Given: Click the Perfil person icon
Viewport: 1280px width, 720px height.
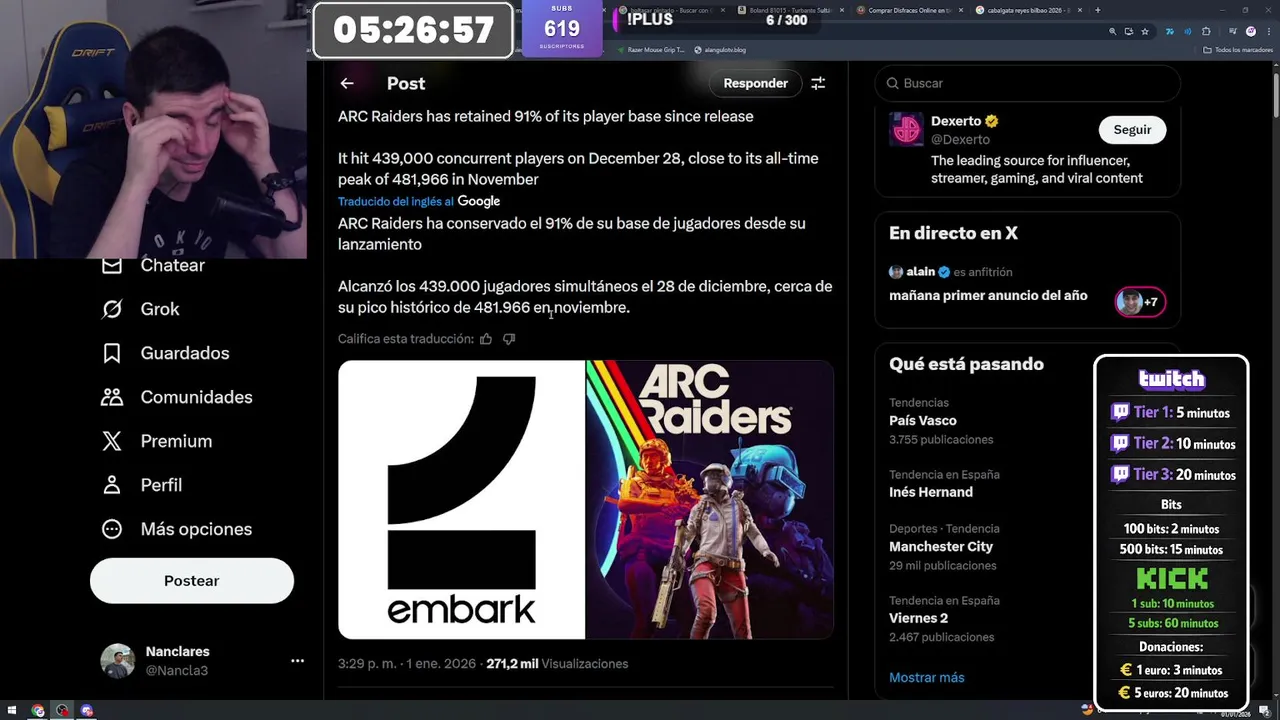Looking at the screenshot, I should 112,485.
